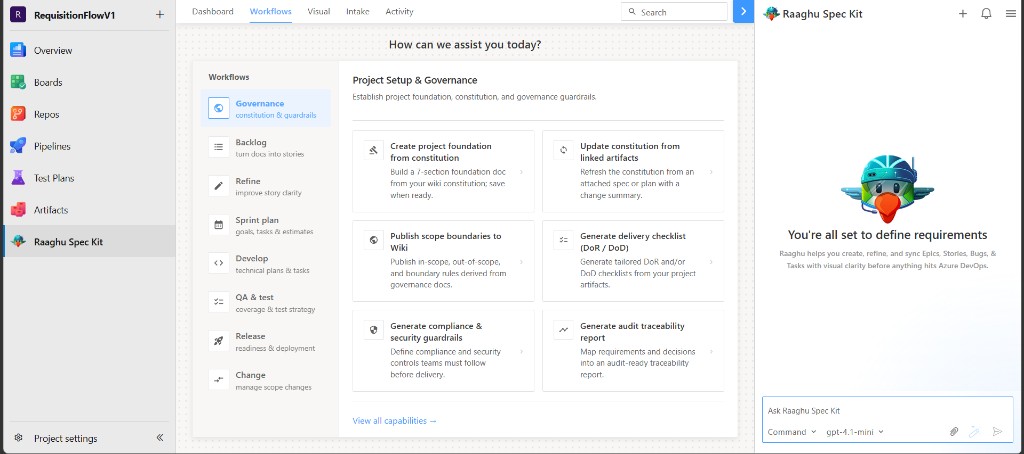
Task: Select the QA & test checklist icon
Action: tap(219, 302)
